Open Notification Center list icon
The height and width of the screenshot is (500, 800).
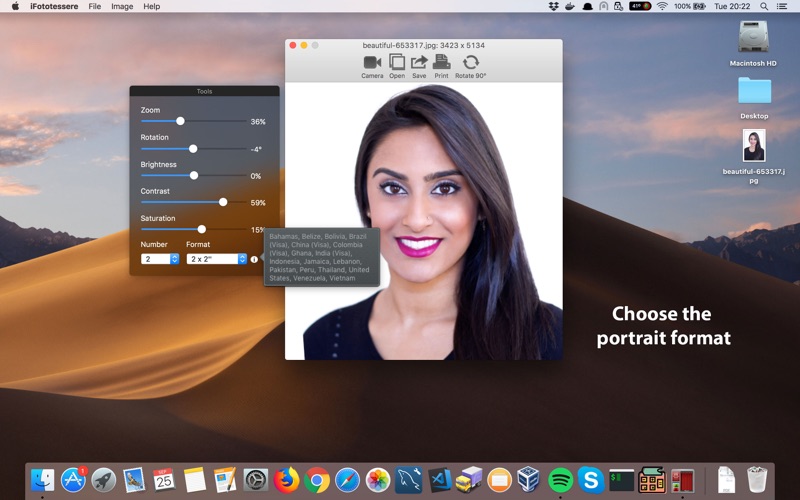(782, 6)
